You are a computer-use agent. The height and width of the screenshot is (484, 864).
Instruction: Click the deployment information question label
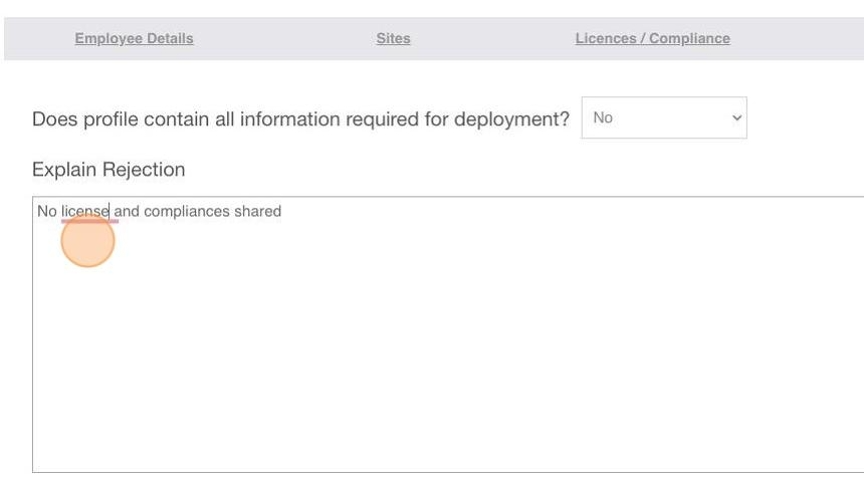click(300, 119)
